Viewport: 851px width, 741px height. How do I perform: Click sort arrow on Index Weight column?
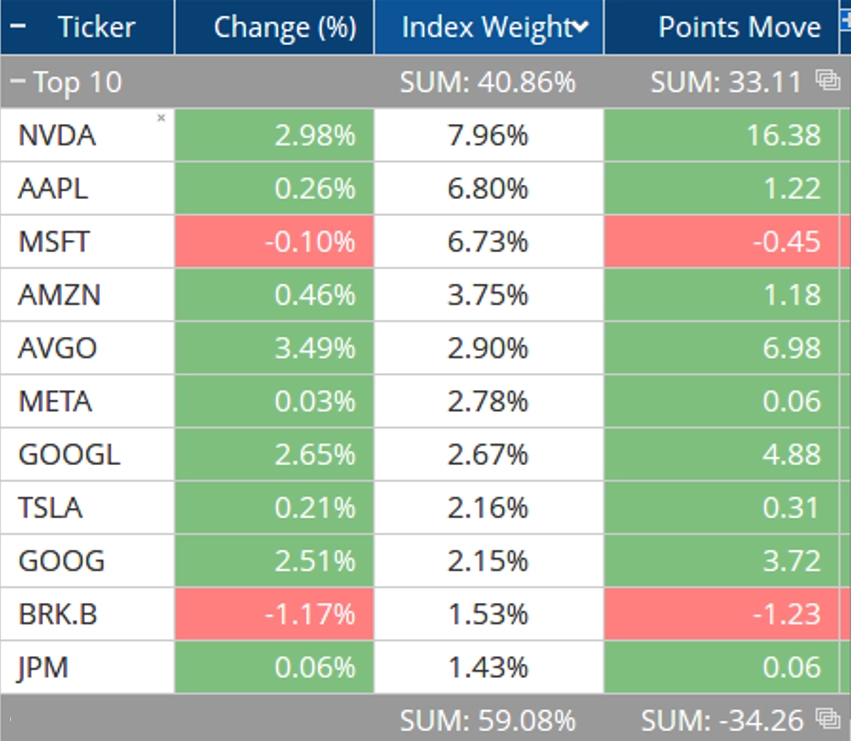[580, 28]
